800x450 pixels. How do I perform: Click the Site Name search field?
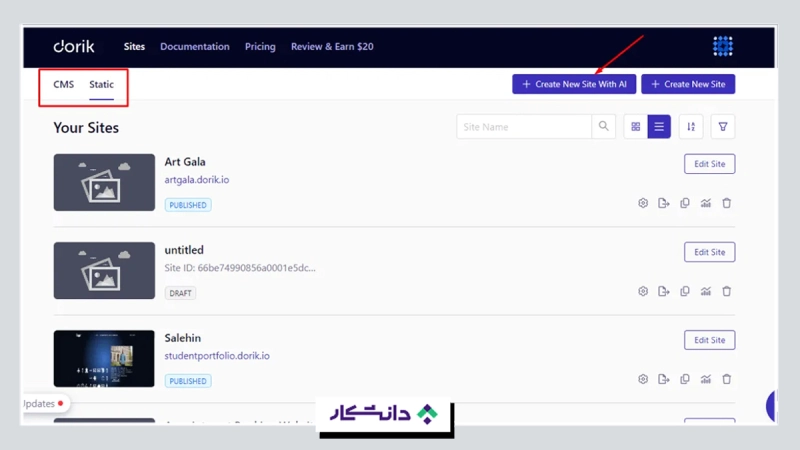524,127
